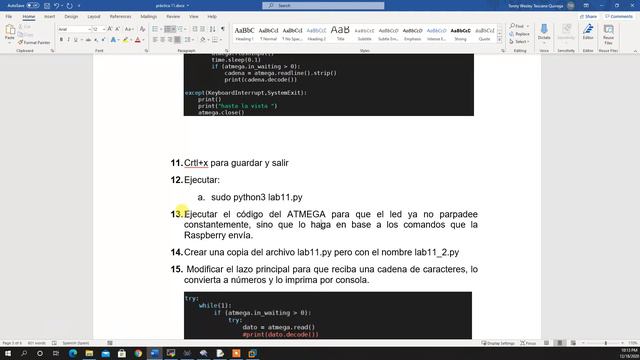The height and width of the screenshot is (360, 640).
Task: Click the Redo icon
Action: (70, 6)
